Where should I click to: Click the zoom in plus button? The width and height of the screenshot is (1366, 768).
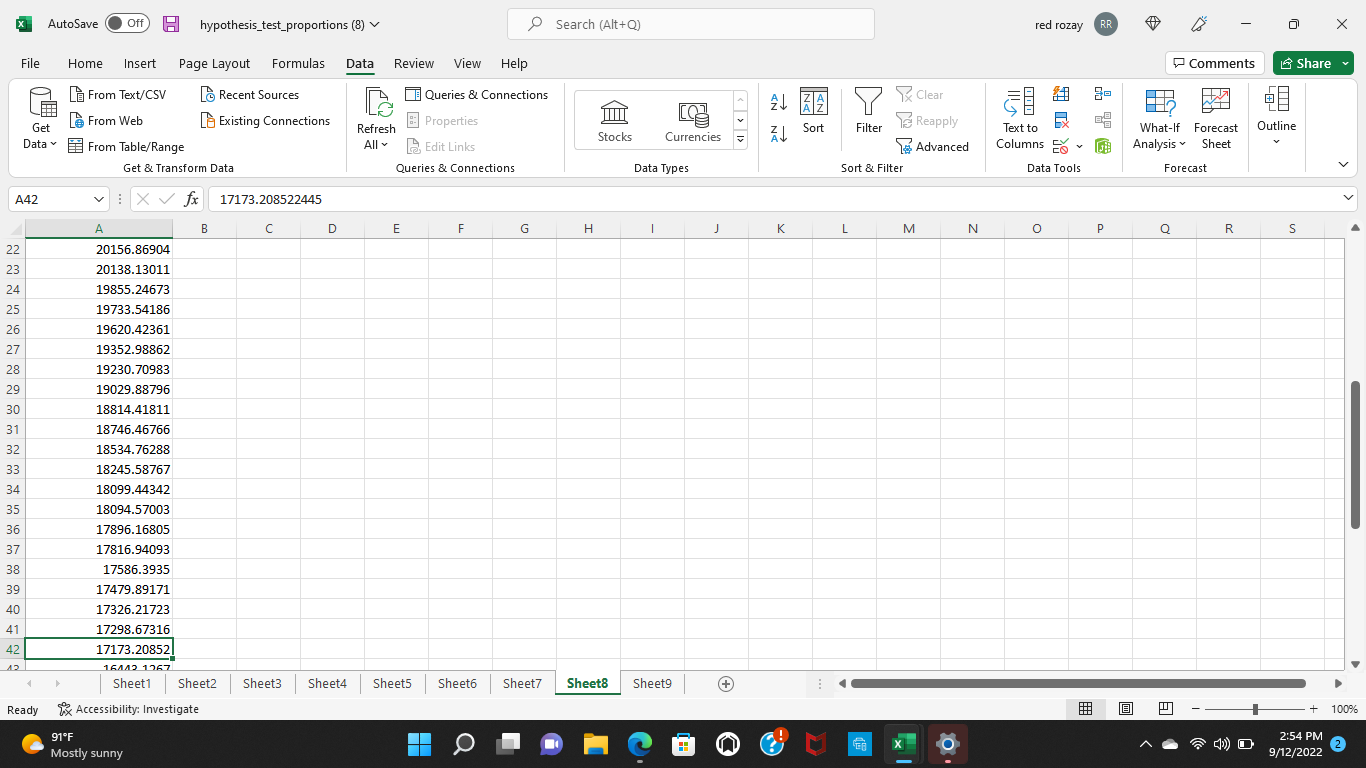coord(1314,709)
